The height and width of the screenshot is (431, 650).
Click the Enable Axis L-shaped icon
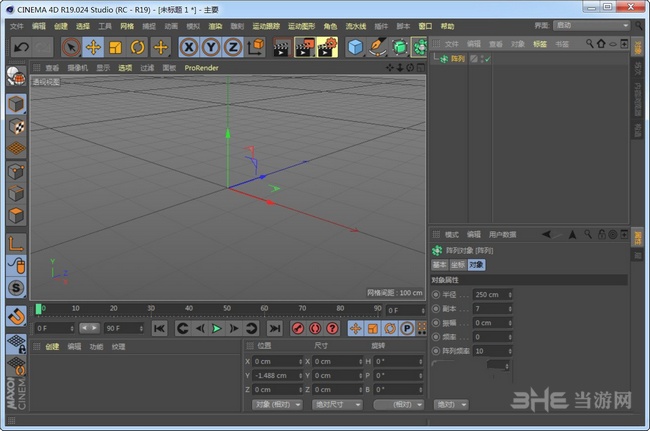16,244
